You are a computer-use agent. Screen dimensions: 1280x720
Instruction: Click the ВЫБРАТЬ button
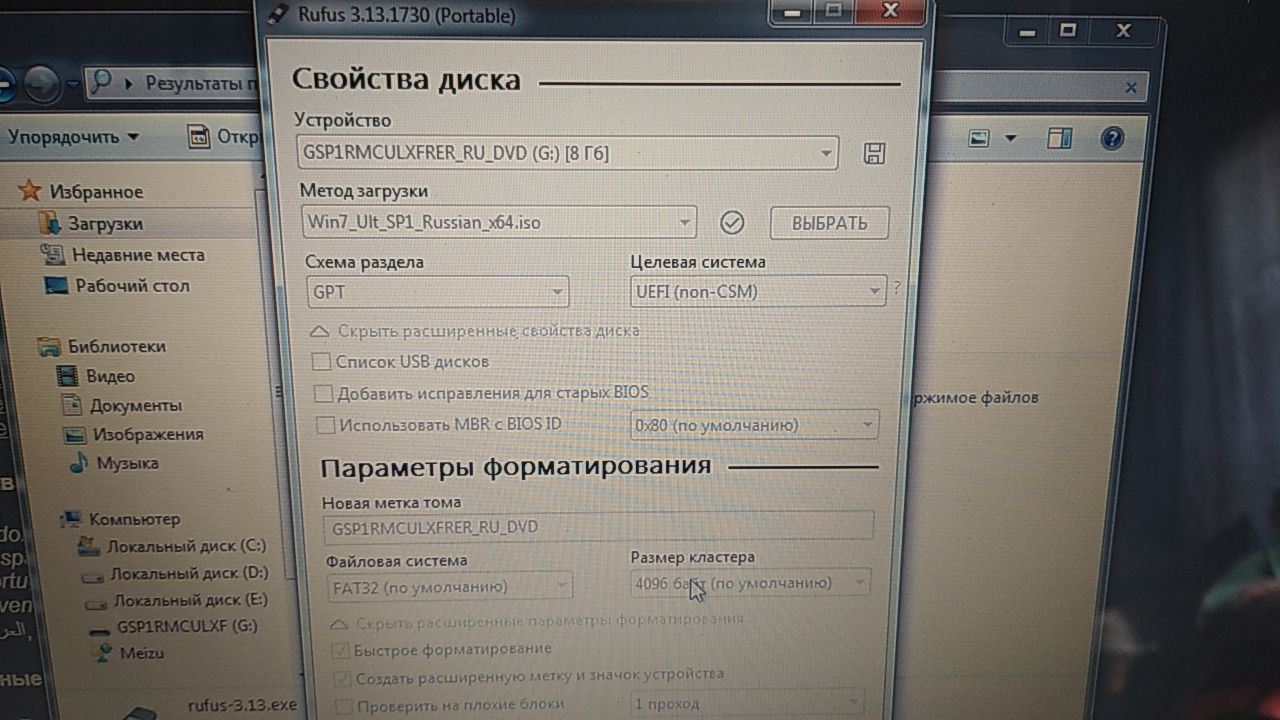(829, 223)
